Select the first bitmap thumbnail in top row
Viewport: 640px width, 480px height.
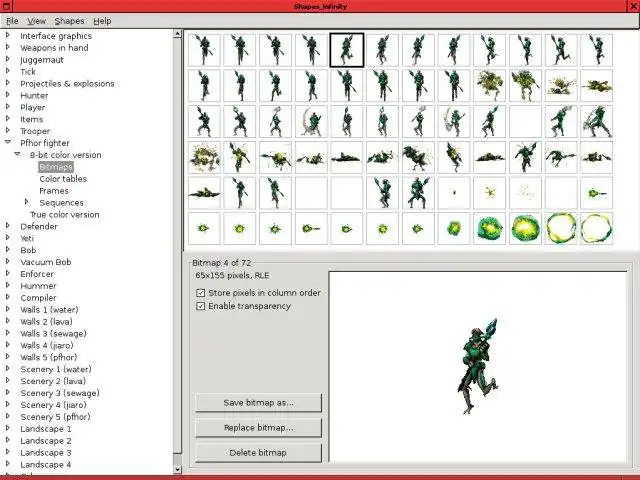[204, 50]
